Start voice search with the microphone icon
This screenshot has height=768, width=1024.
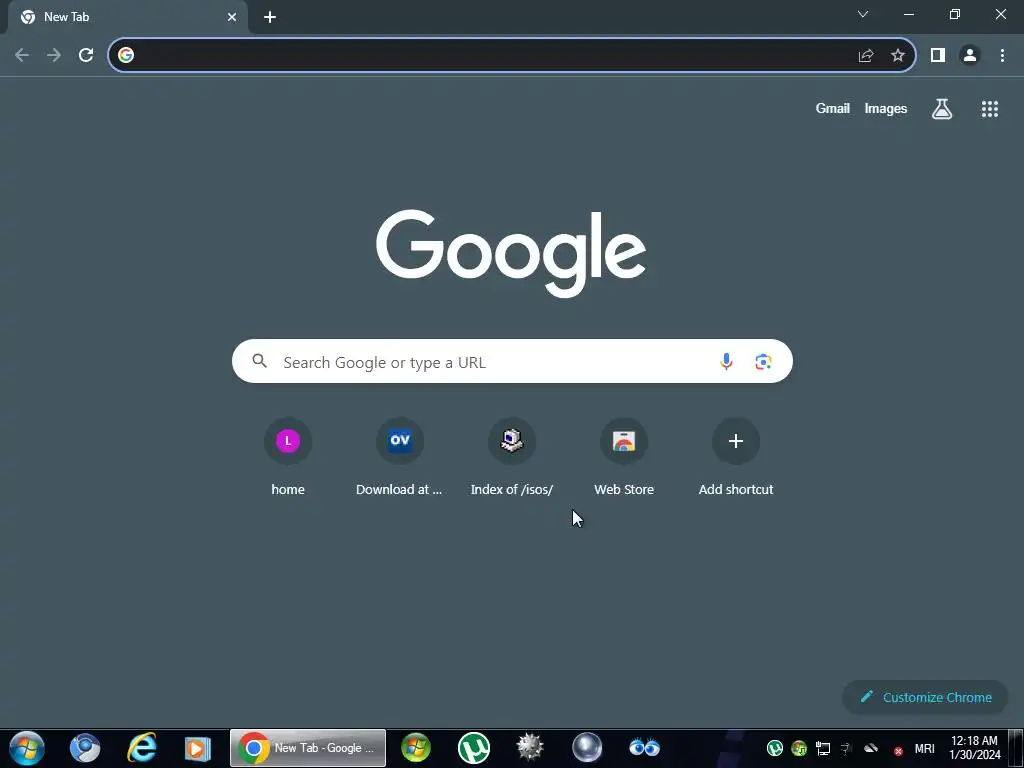tap(726, 361)
